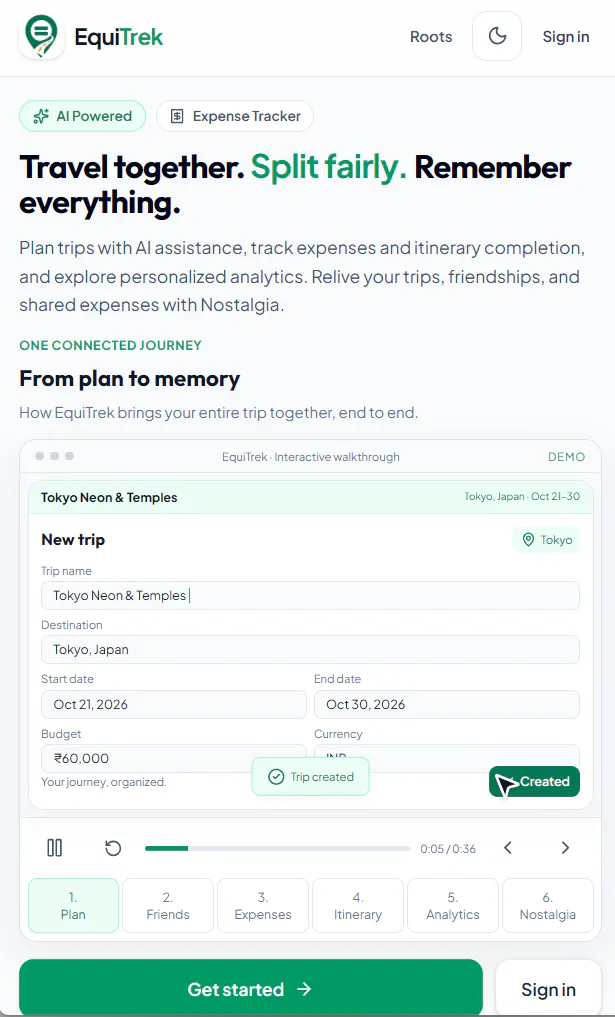Select the 2. Friends step tab
615x1017 pixels.
tap(168, 905)
